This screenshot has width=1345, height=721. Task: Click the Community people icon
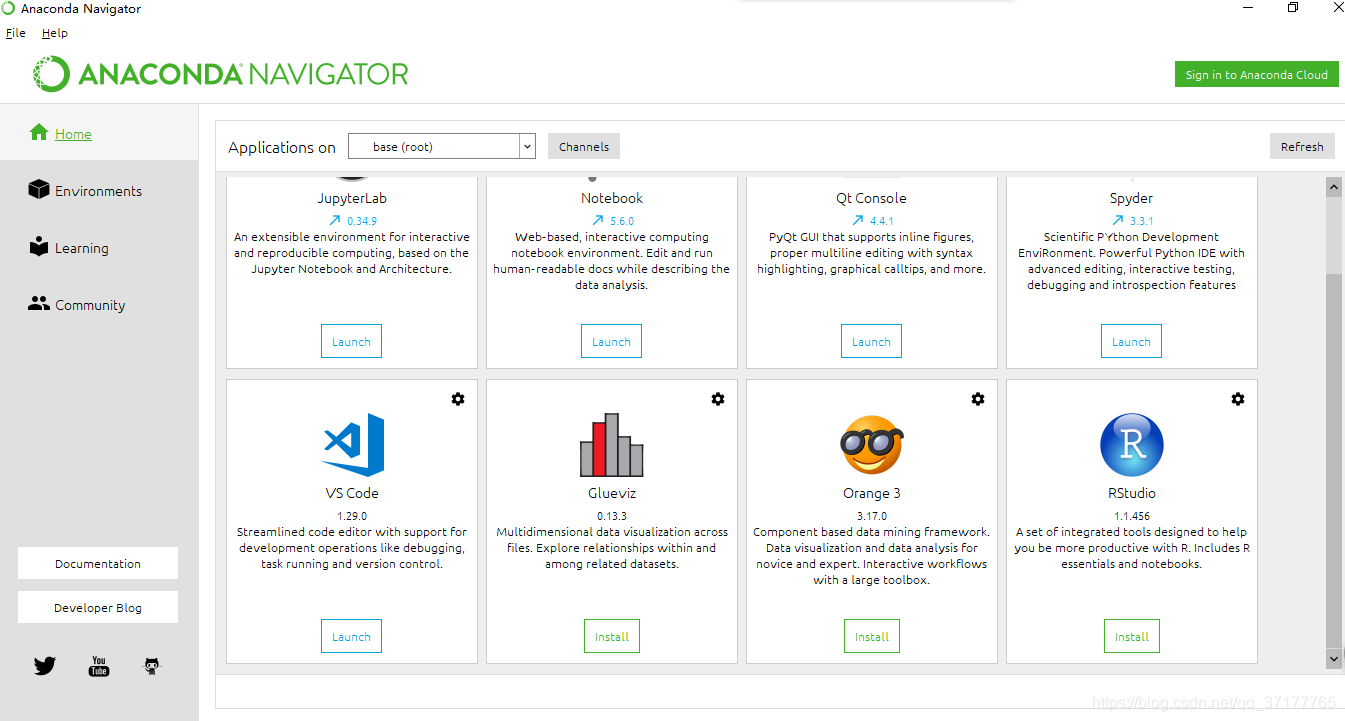tap(39, 303)
